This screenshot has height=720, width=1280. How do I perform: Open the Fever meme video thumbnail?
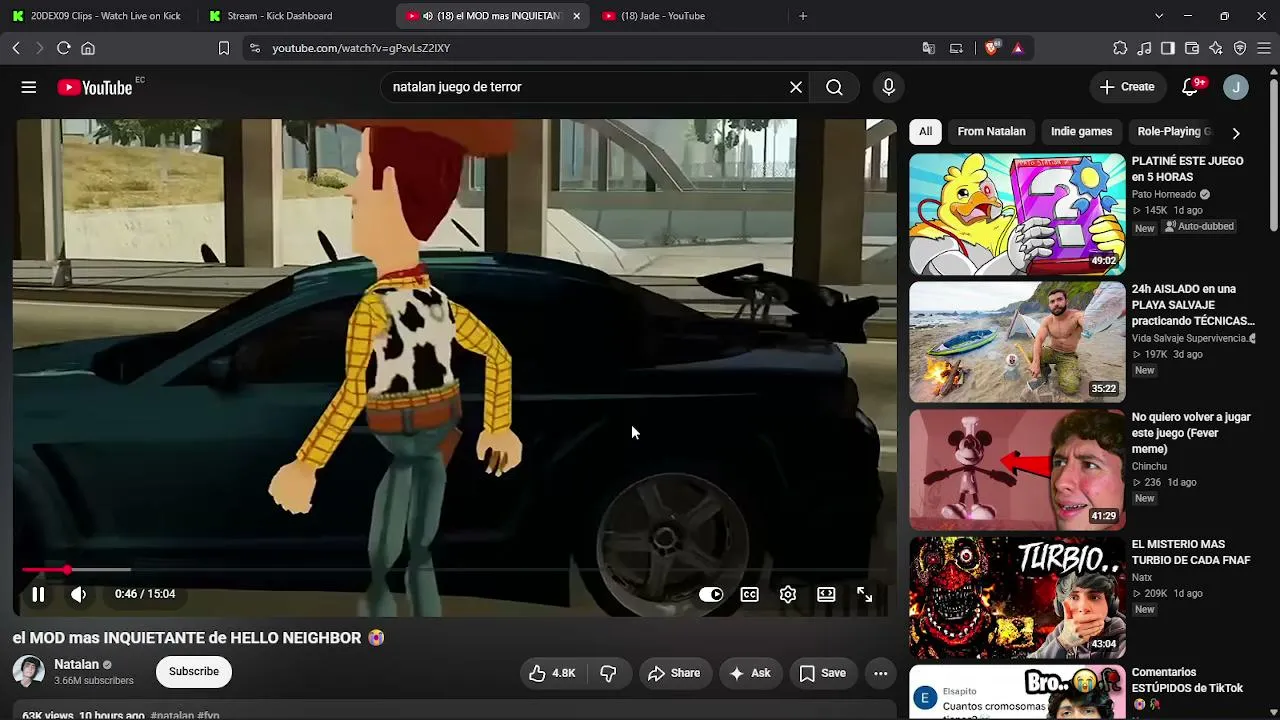pyautogui.click(x=1017, y=470)
